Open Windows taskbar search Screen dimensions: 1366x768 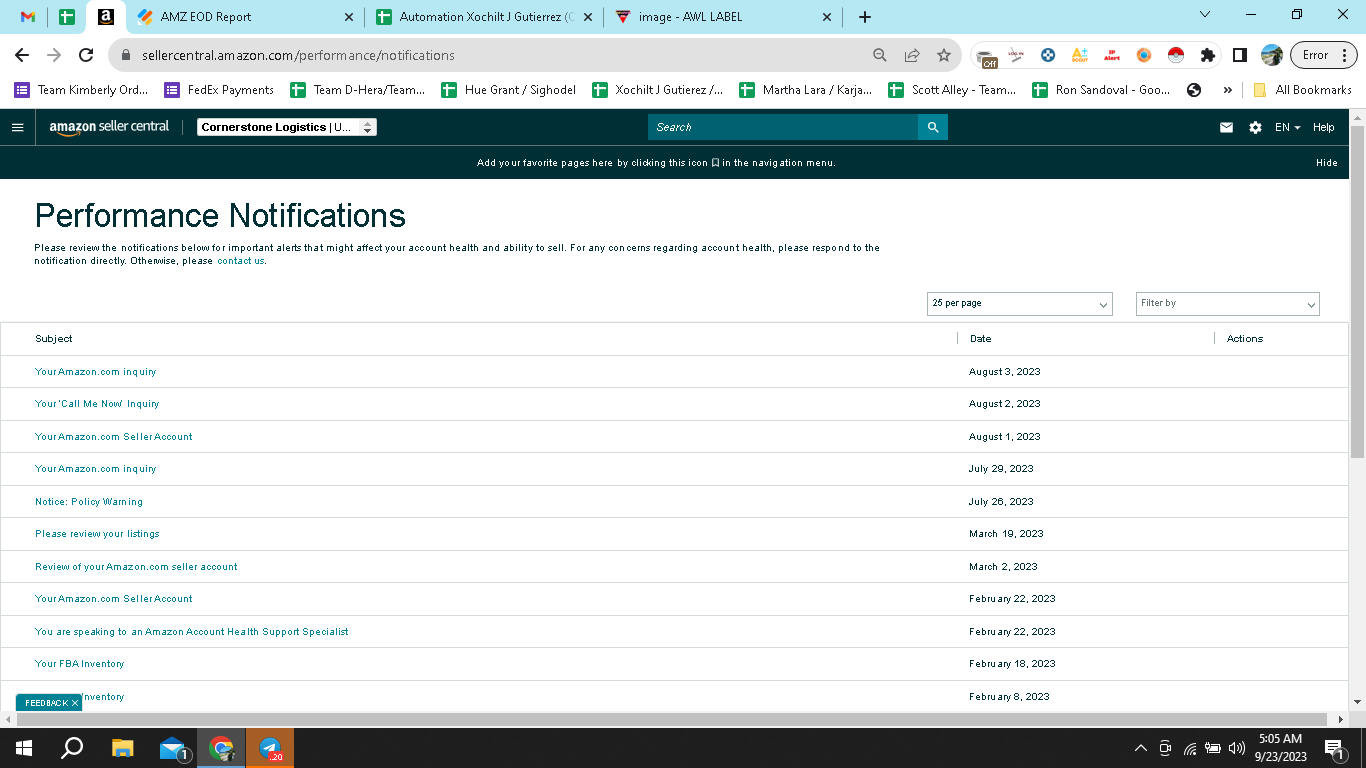point(72,748)
